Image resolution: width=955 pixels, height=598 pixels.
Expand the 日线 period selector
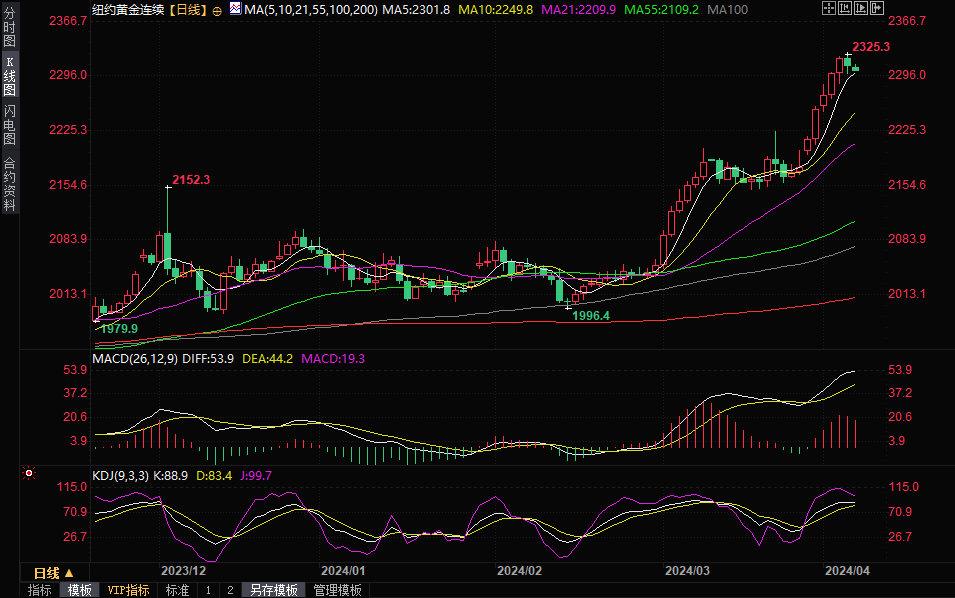tap(53, 573)
